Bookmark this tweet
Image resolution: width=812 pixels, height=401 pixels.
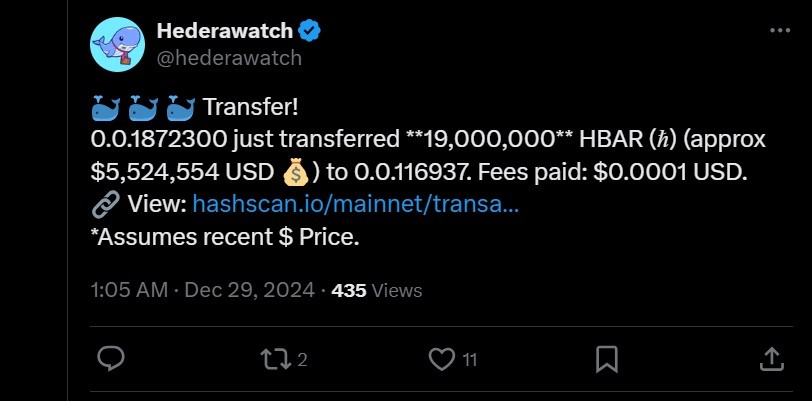[605, 358]
